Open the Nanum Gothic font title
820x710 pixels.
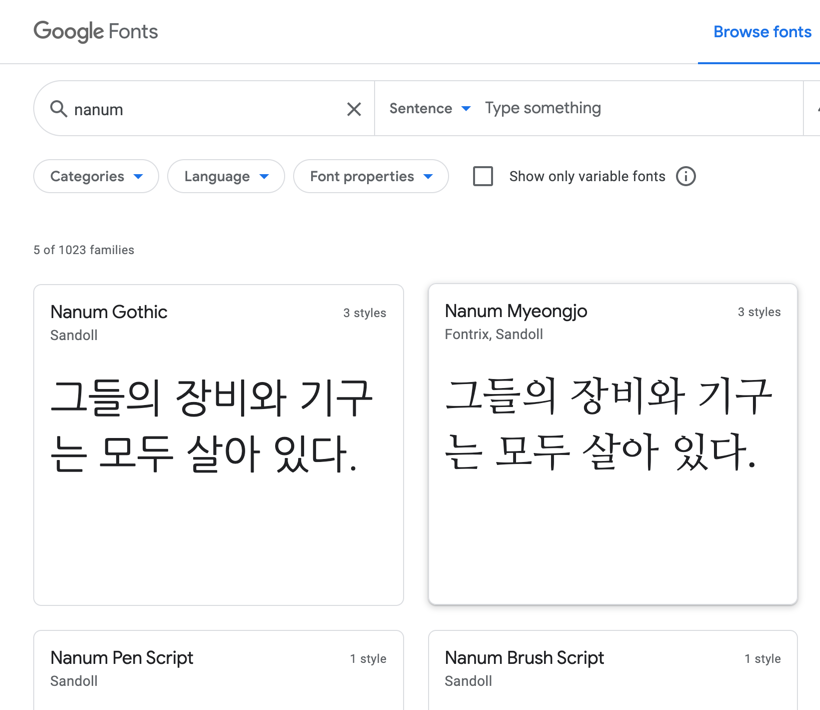pyautogui.click(x=109, y=312)
